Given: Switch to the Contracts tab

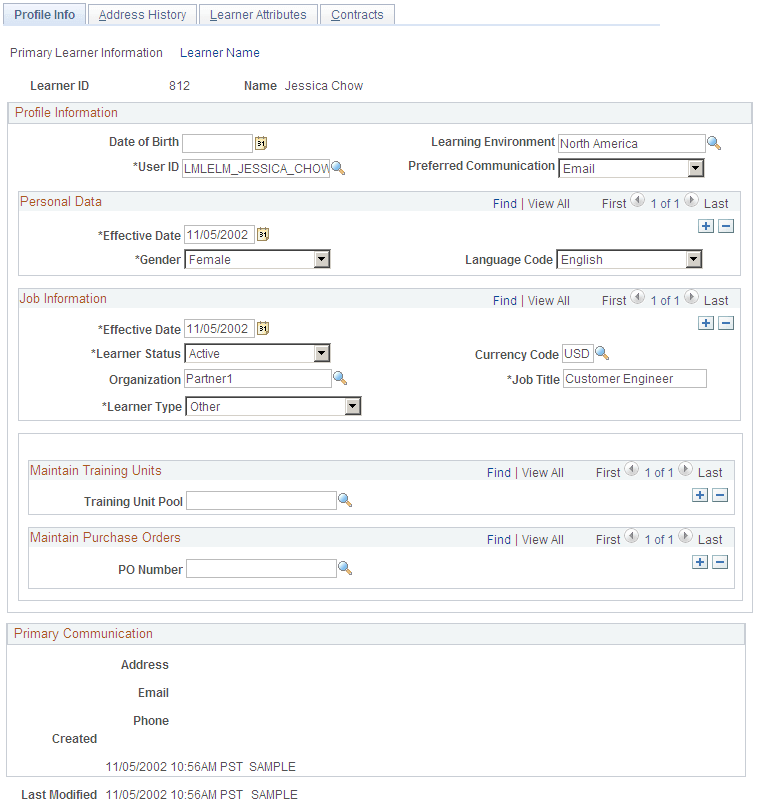Looking at the screenshot, I should point(357,14).
